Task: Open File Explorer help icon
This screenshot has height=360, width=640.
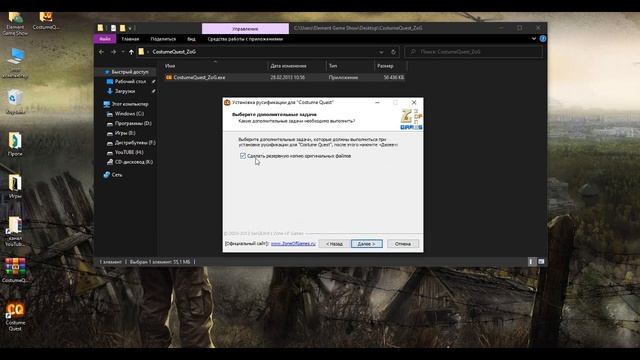Action: pyautogui.click(x=542, y=39)
